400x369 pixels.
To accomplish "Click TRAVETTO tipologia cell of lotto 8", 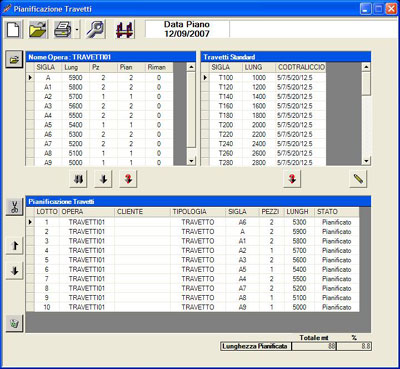I will [x=198, y=288].
